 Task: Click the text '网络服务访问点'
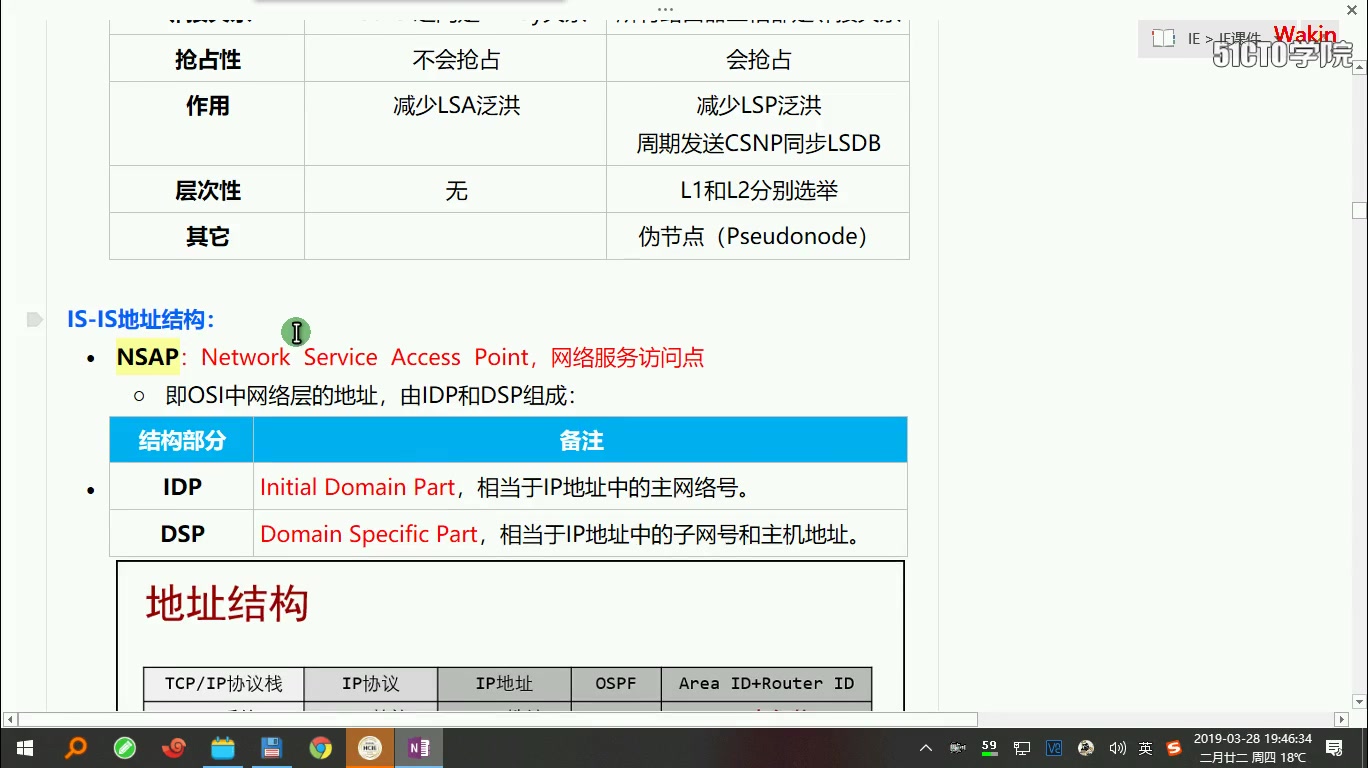click(x=627, y=357)
